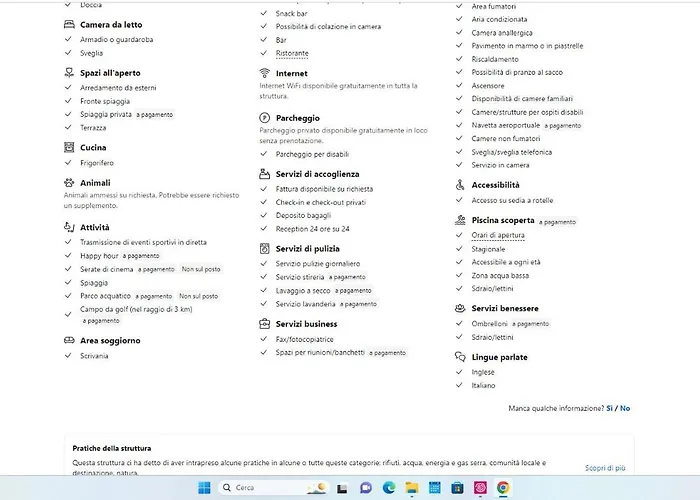700x500 pixels.
Task: Answer Sì to missing information question
Action: coord(610,408)
